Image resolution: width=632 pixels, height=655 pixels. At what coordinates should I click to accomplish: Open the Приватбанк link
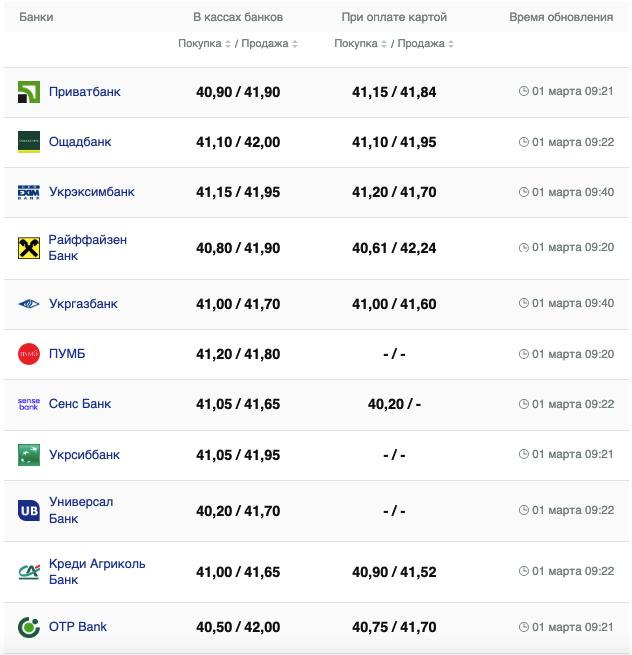(x=84, y=92)
